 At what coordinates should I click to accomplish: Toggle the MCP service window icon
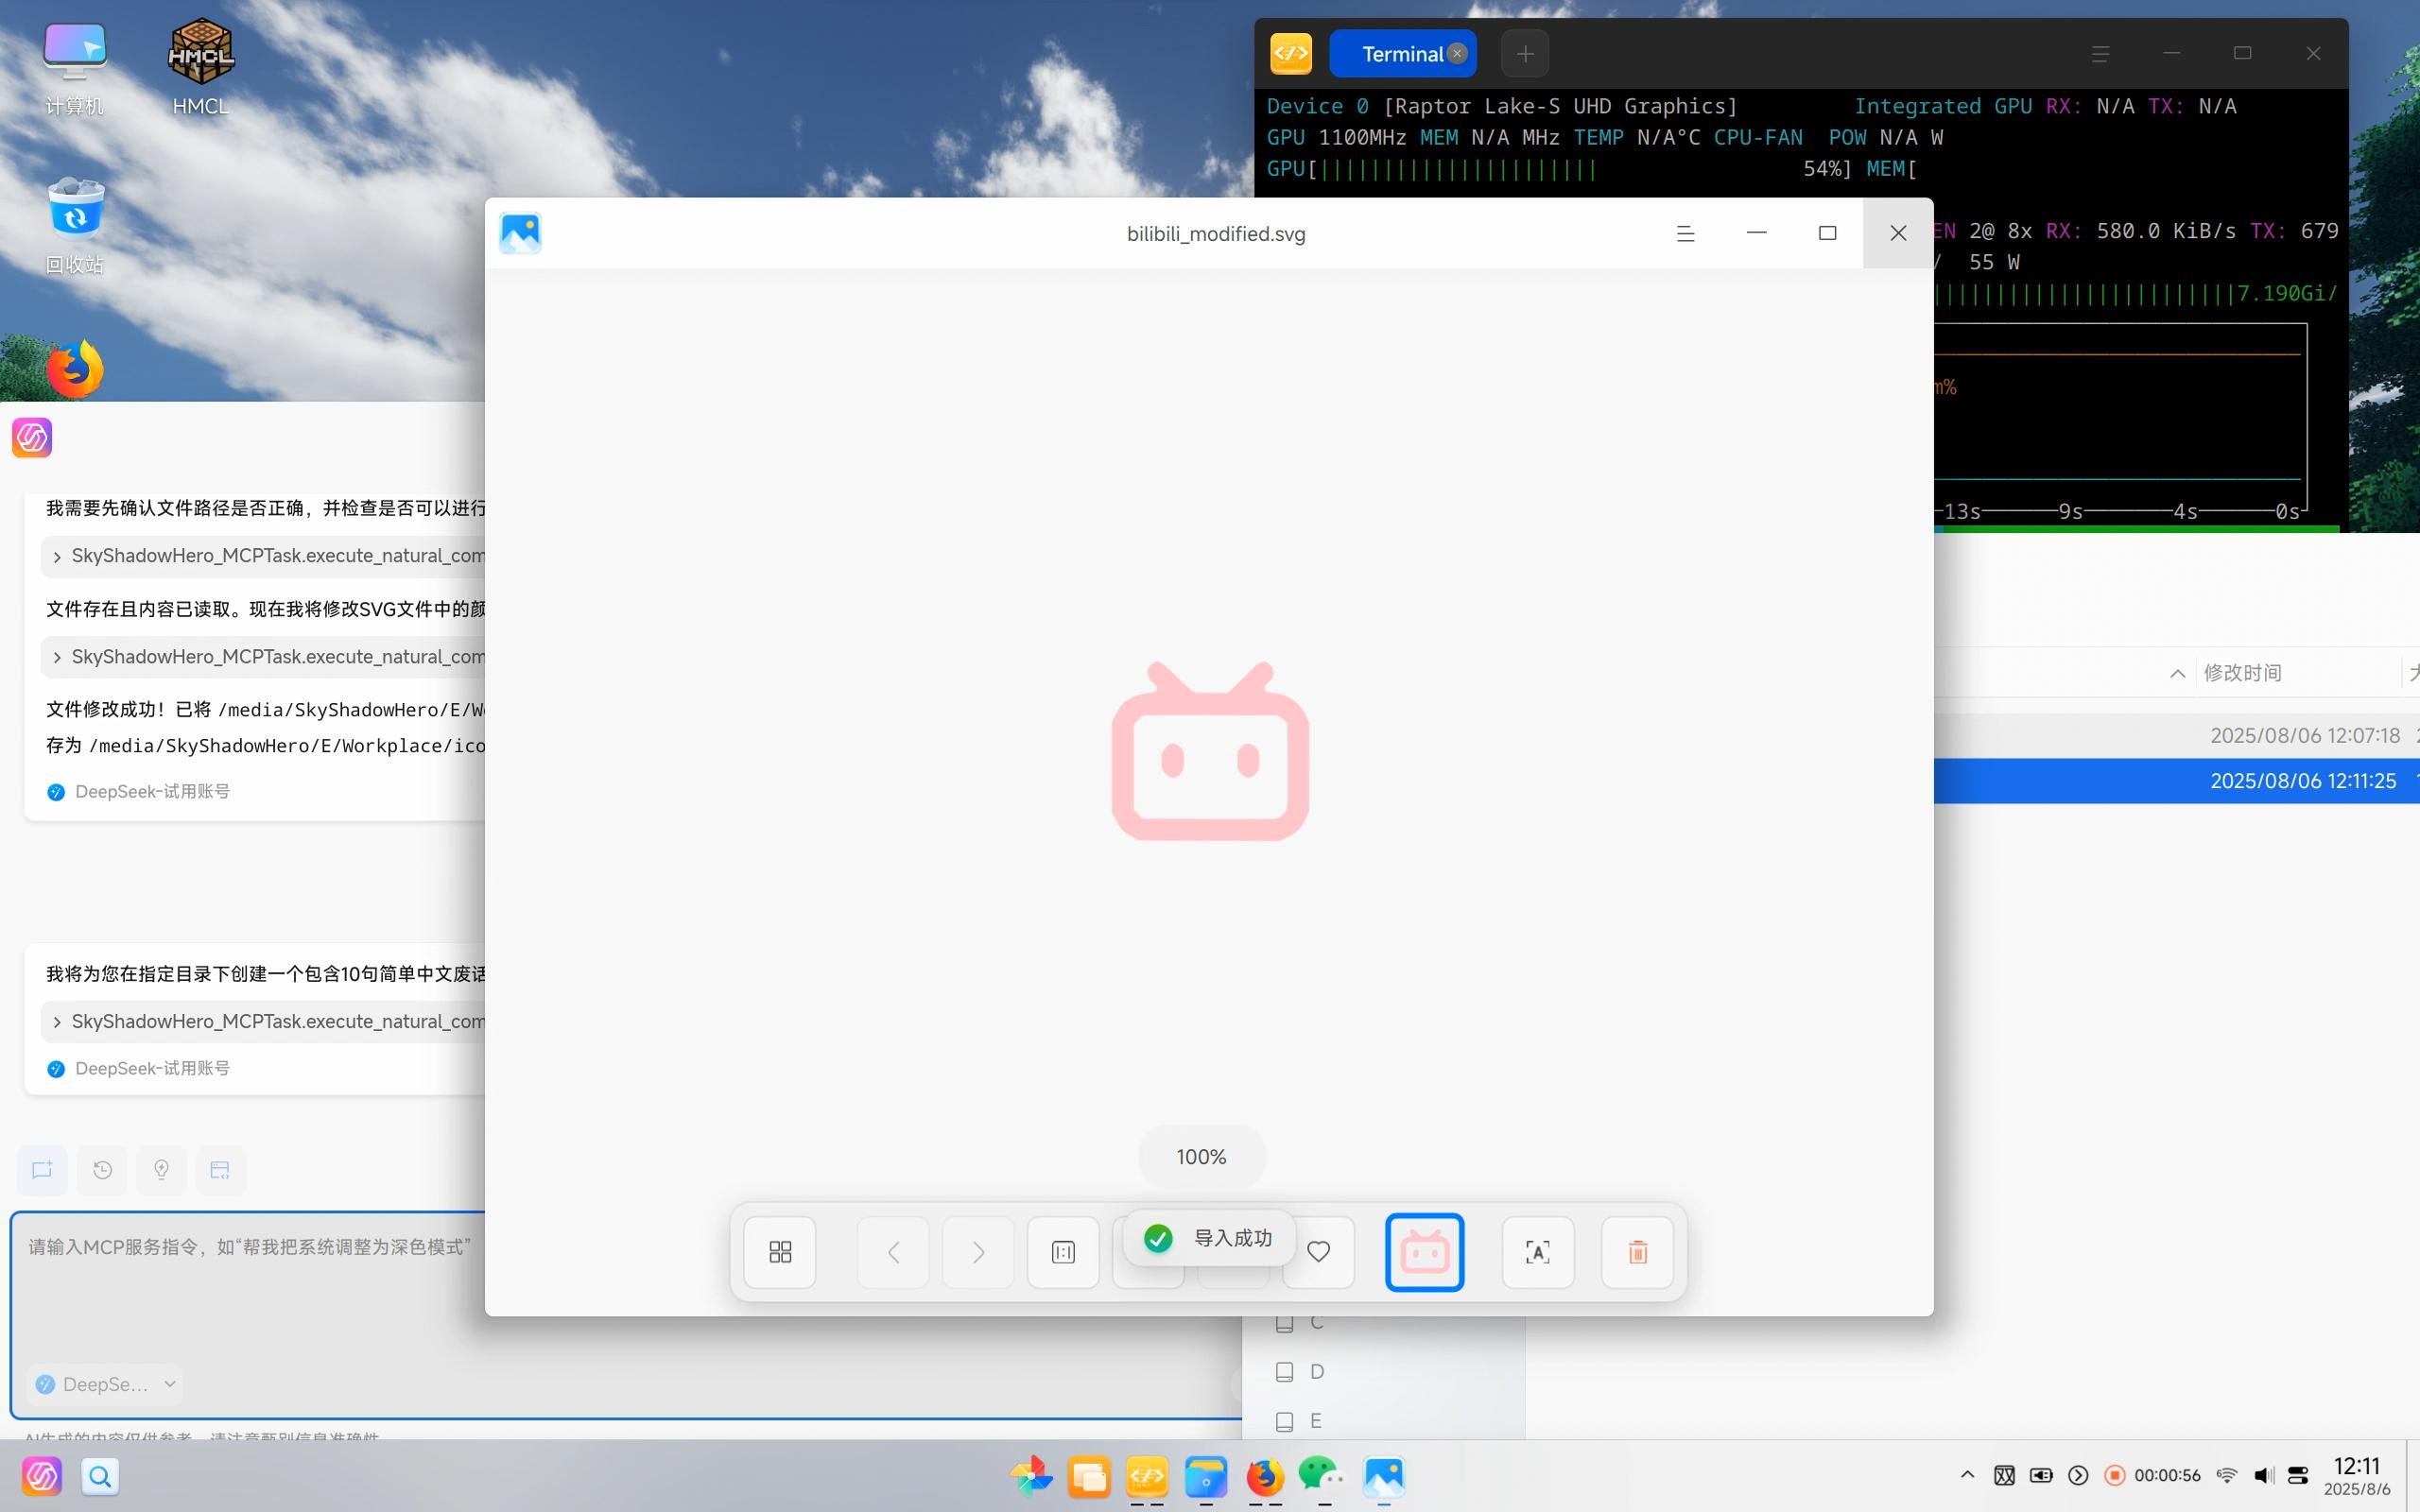coord(220,1170)
